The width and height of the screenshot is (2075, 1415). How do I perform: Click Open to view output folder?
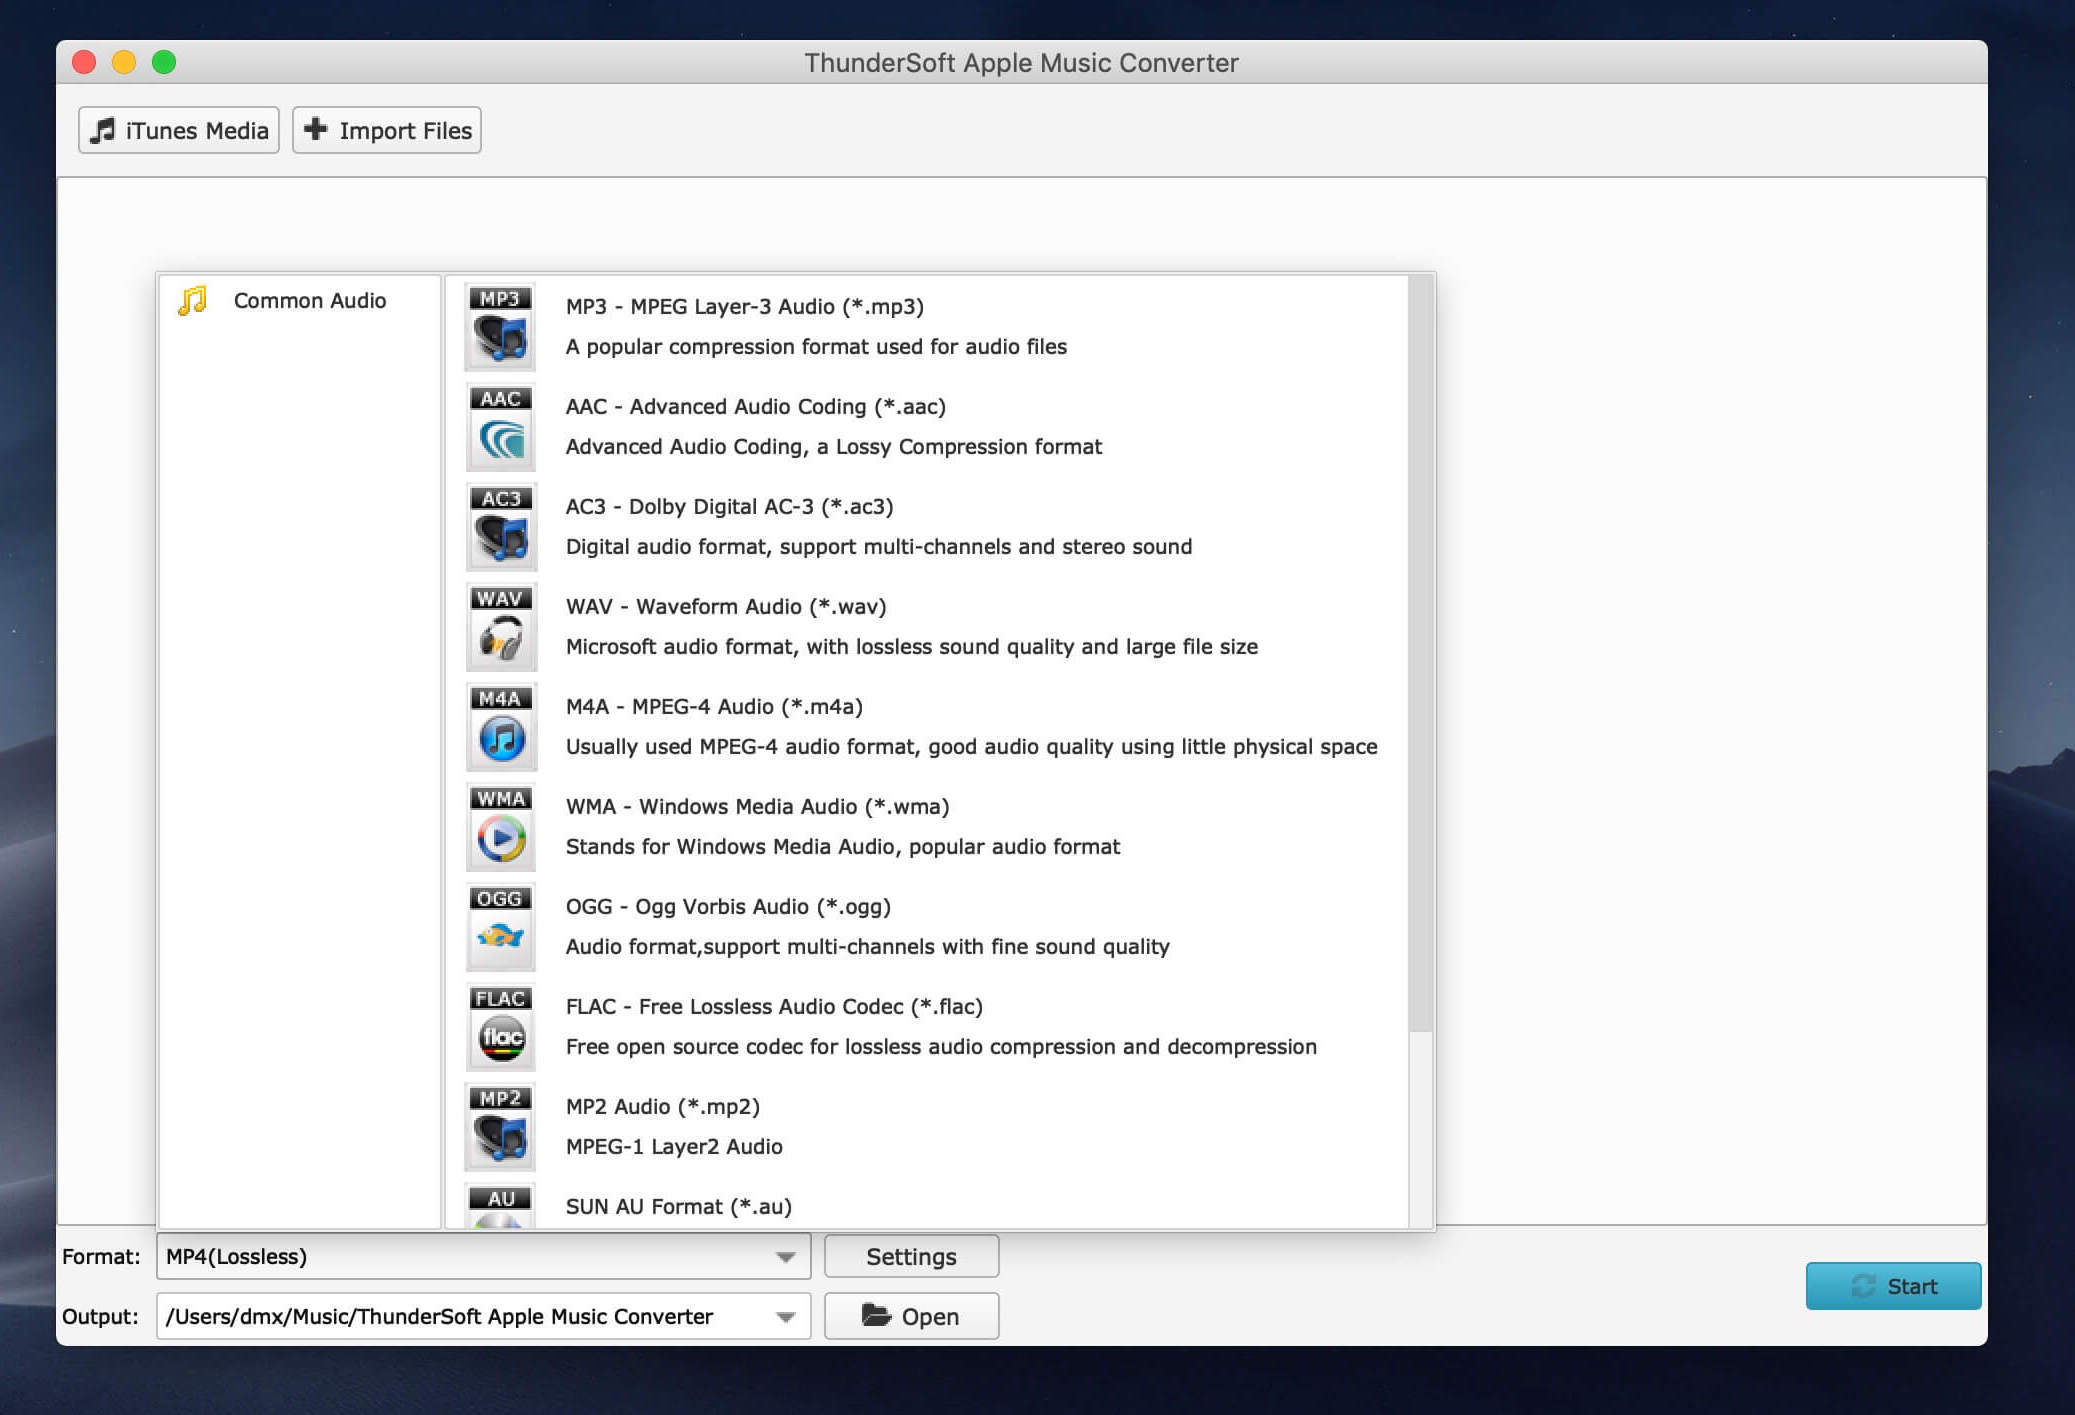point(911,1316)
